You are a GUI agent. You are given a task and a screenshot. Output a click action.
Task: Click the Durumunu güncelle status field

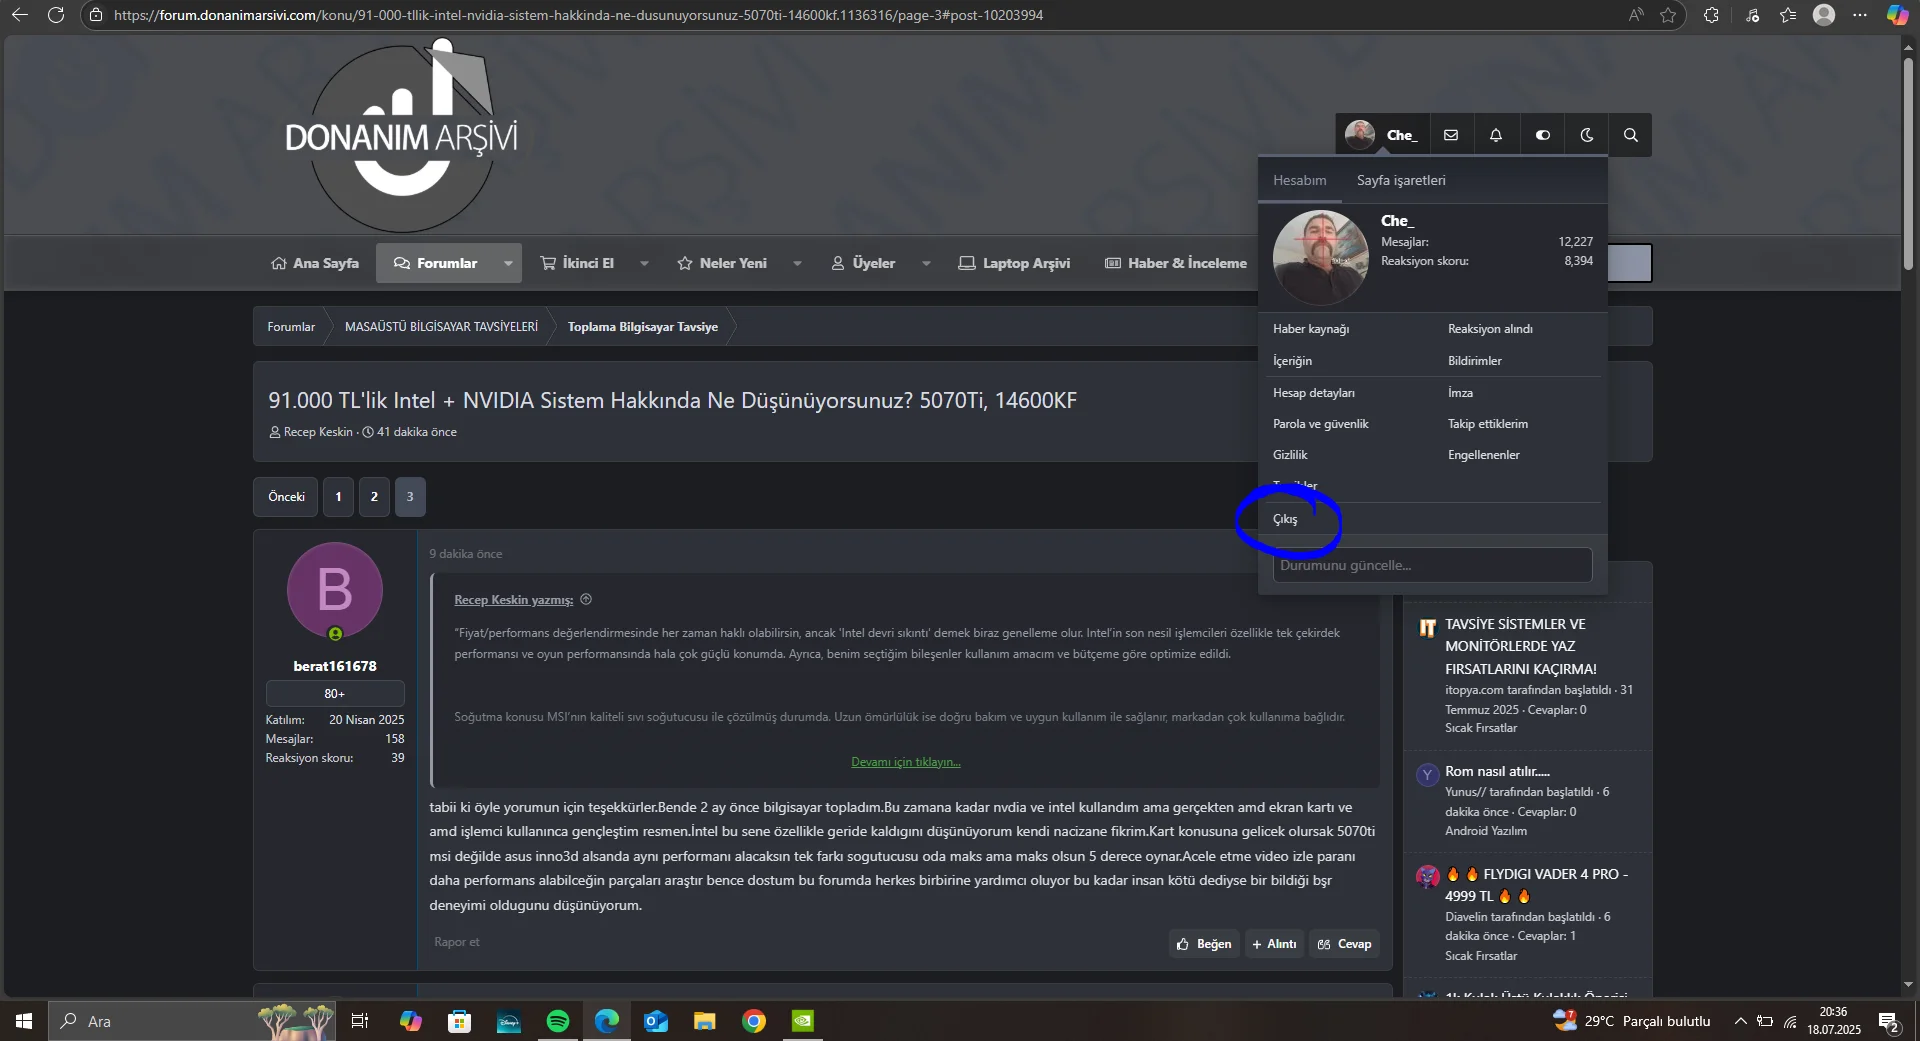point(1432,565)
